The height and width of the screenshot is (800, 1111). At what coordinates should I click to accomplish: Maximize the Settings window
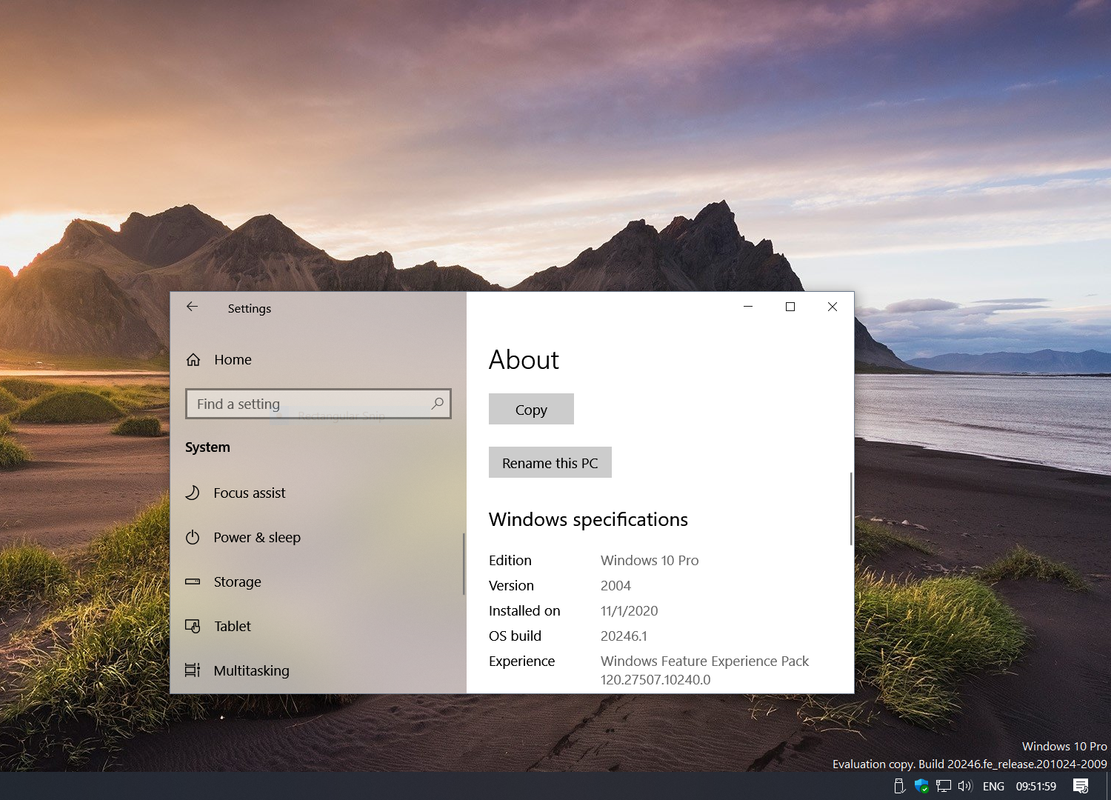790,306
